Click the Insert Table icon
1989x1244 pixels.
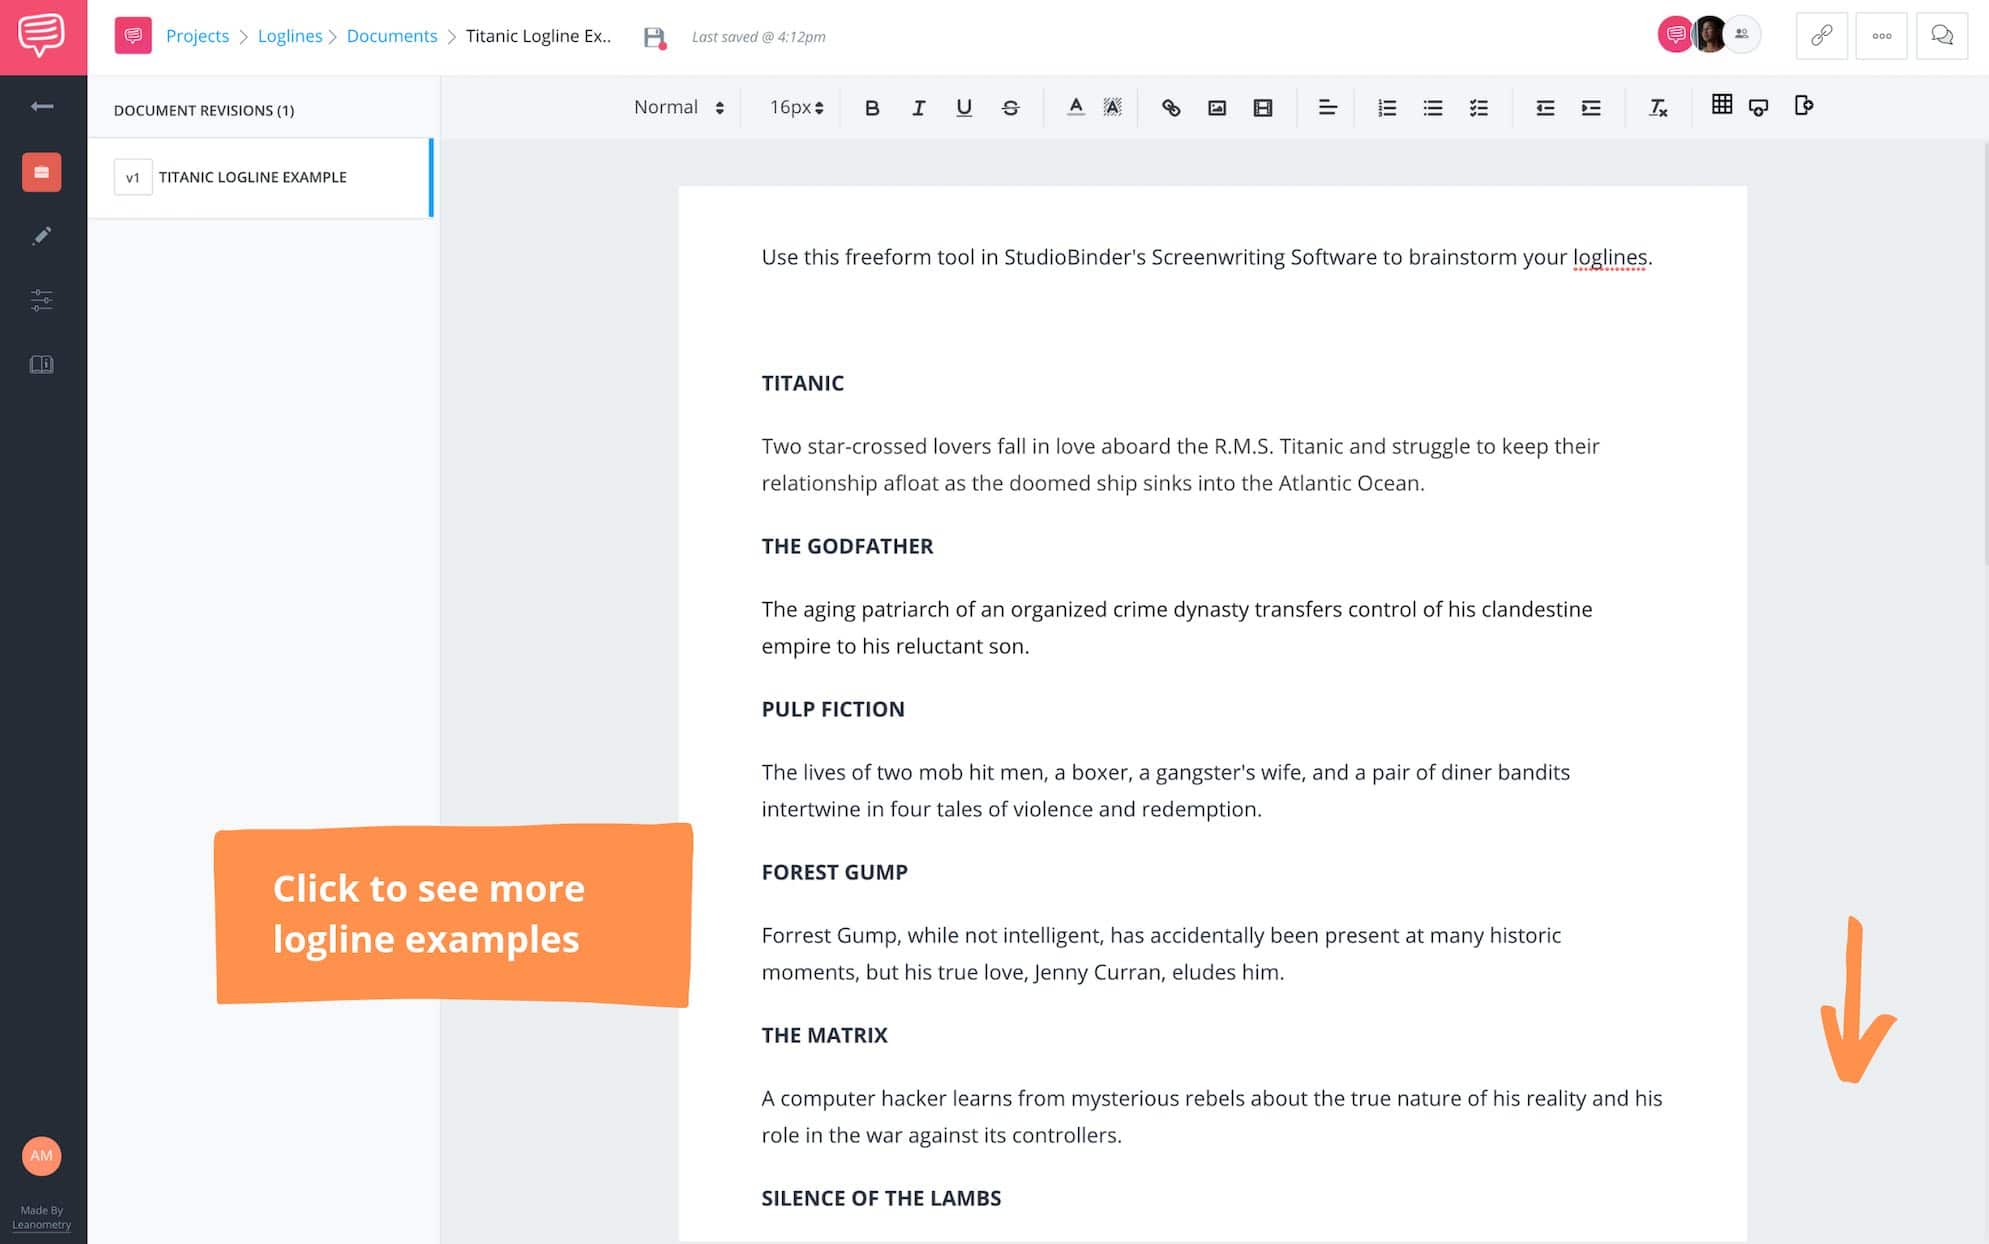click(1722, 105)
